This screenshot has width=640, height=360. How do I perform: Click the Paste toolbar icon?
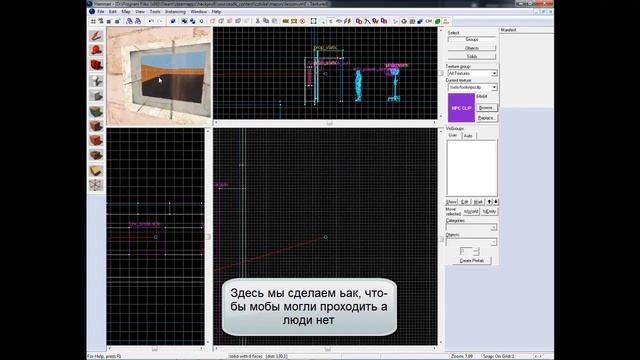click(x=274, y=21)
